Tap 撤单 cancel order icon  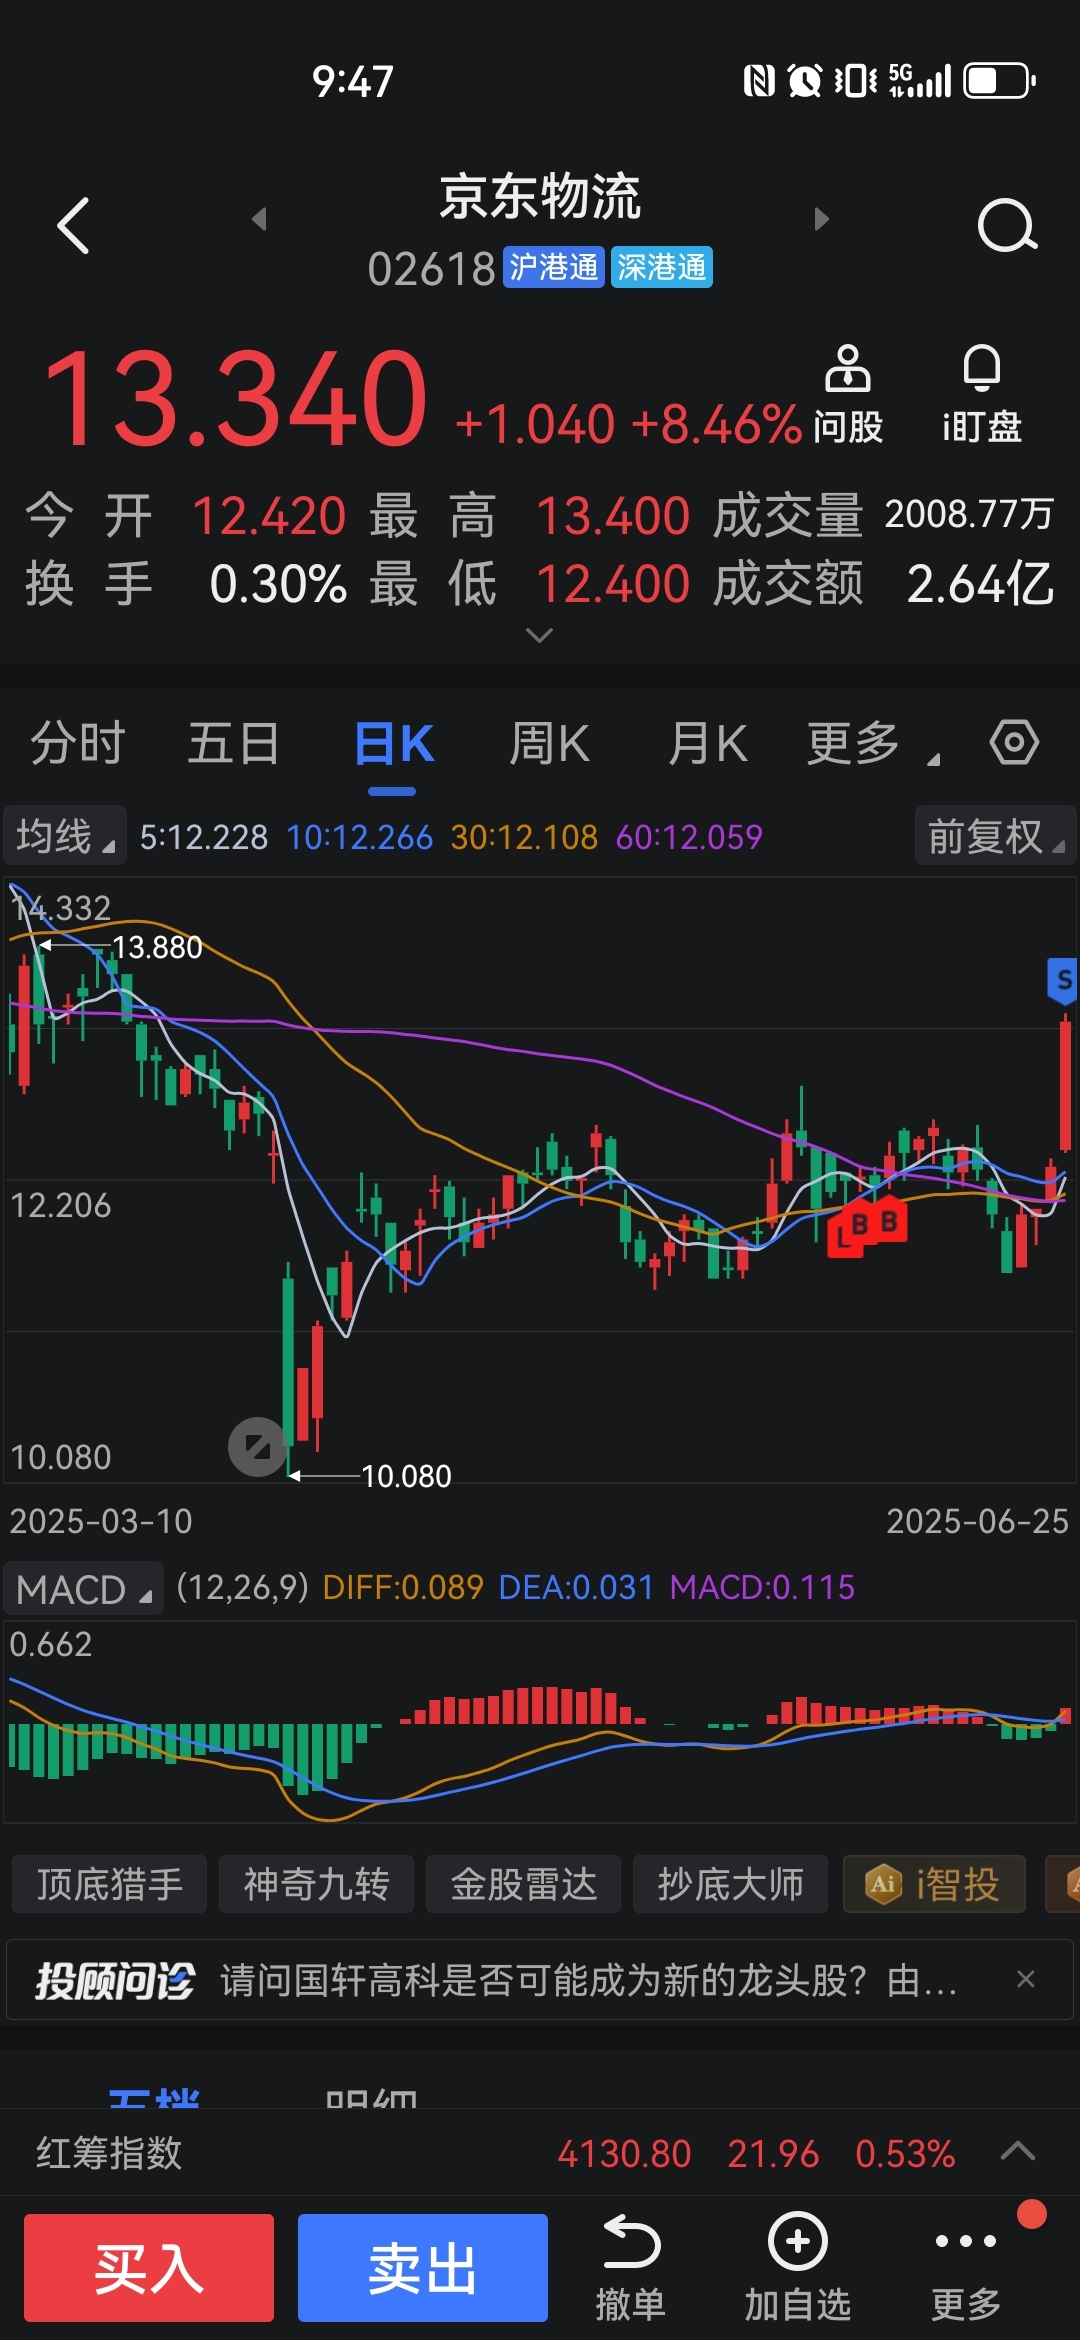(630, 2268)
